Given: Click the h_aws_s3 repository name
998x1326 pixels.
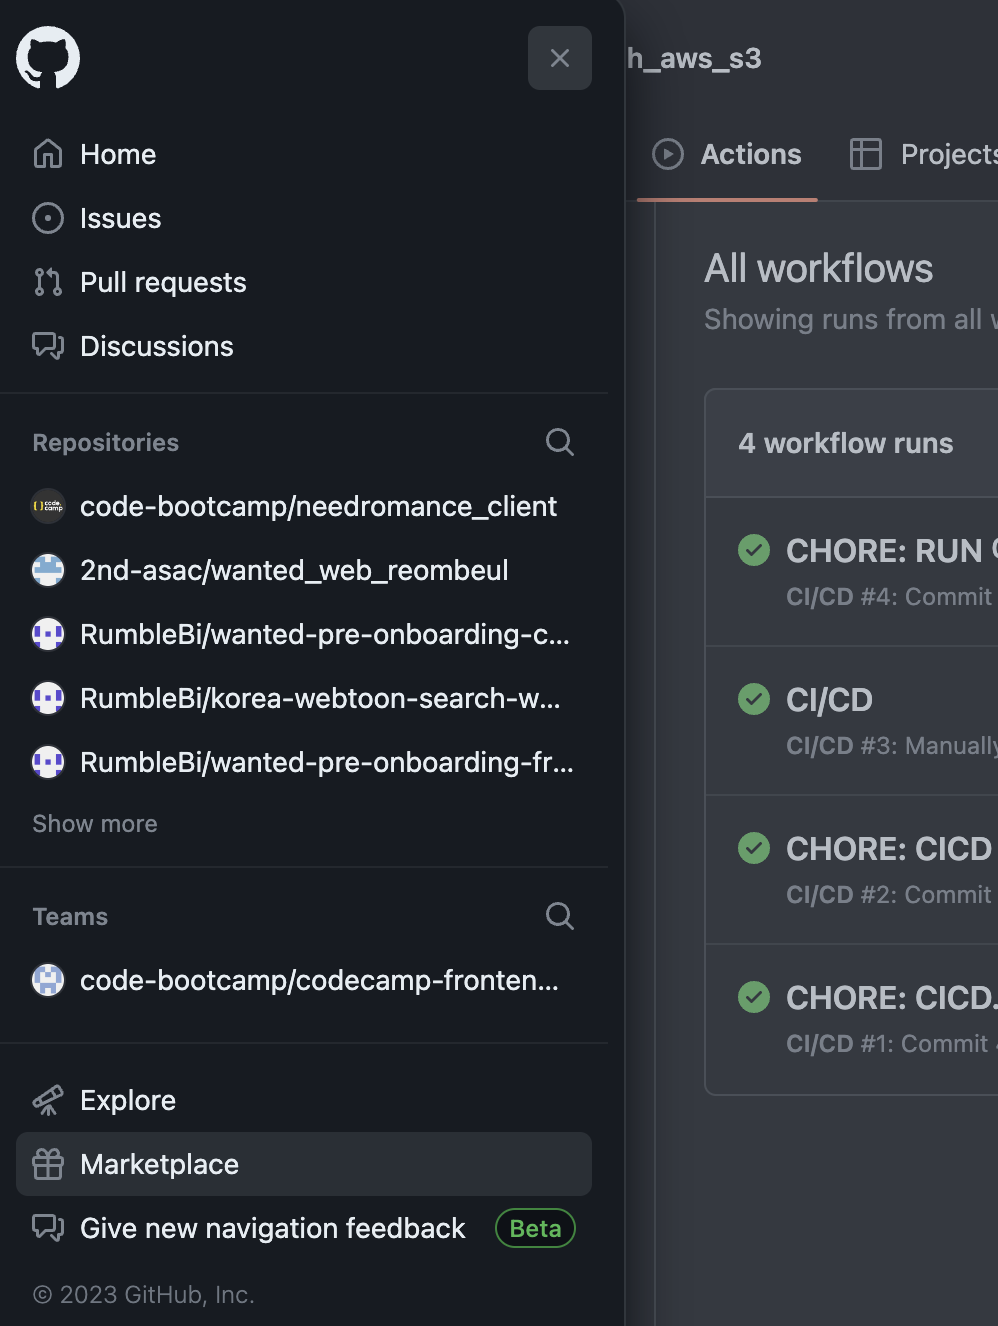Looking at the screenshot, I should click(x=694, y=58).
